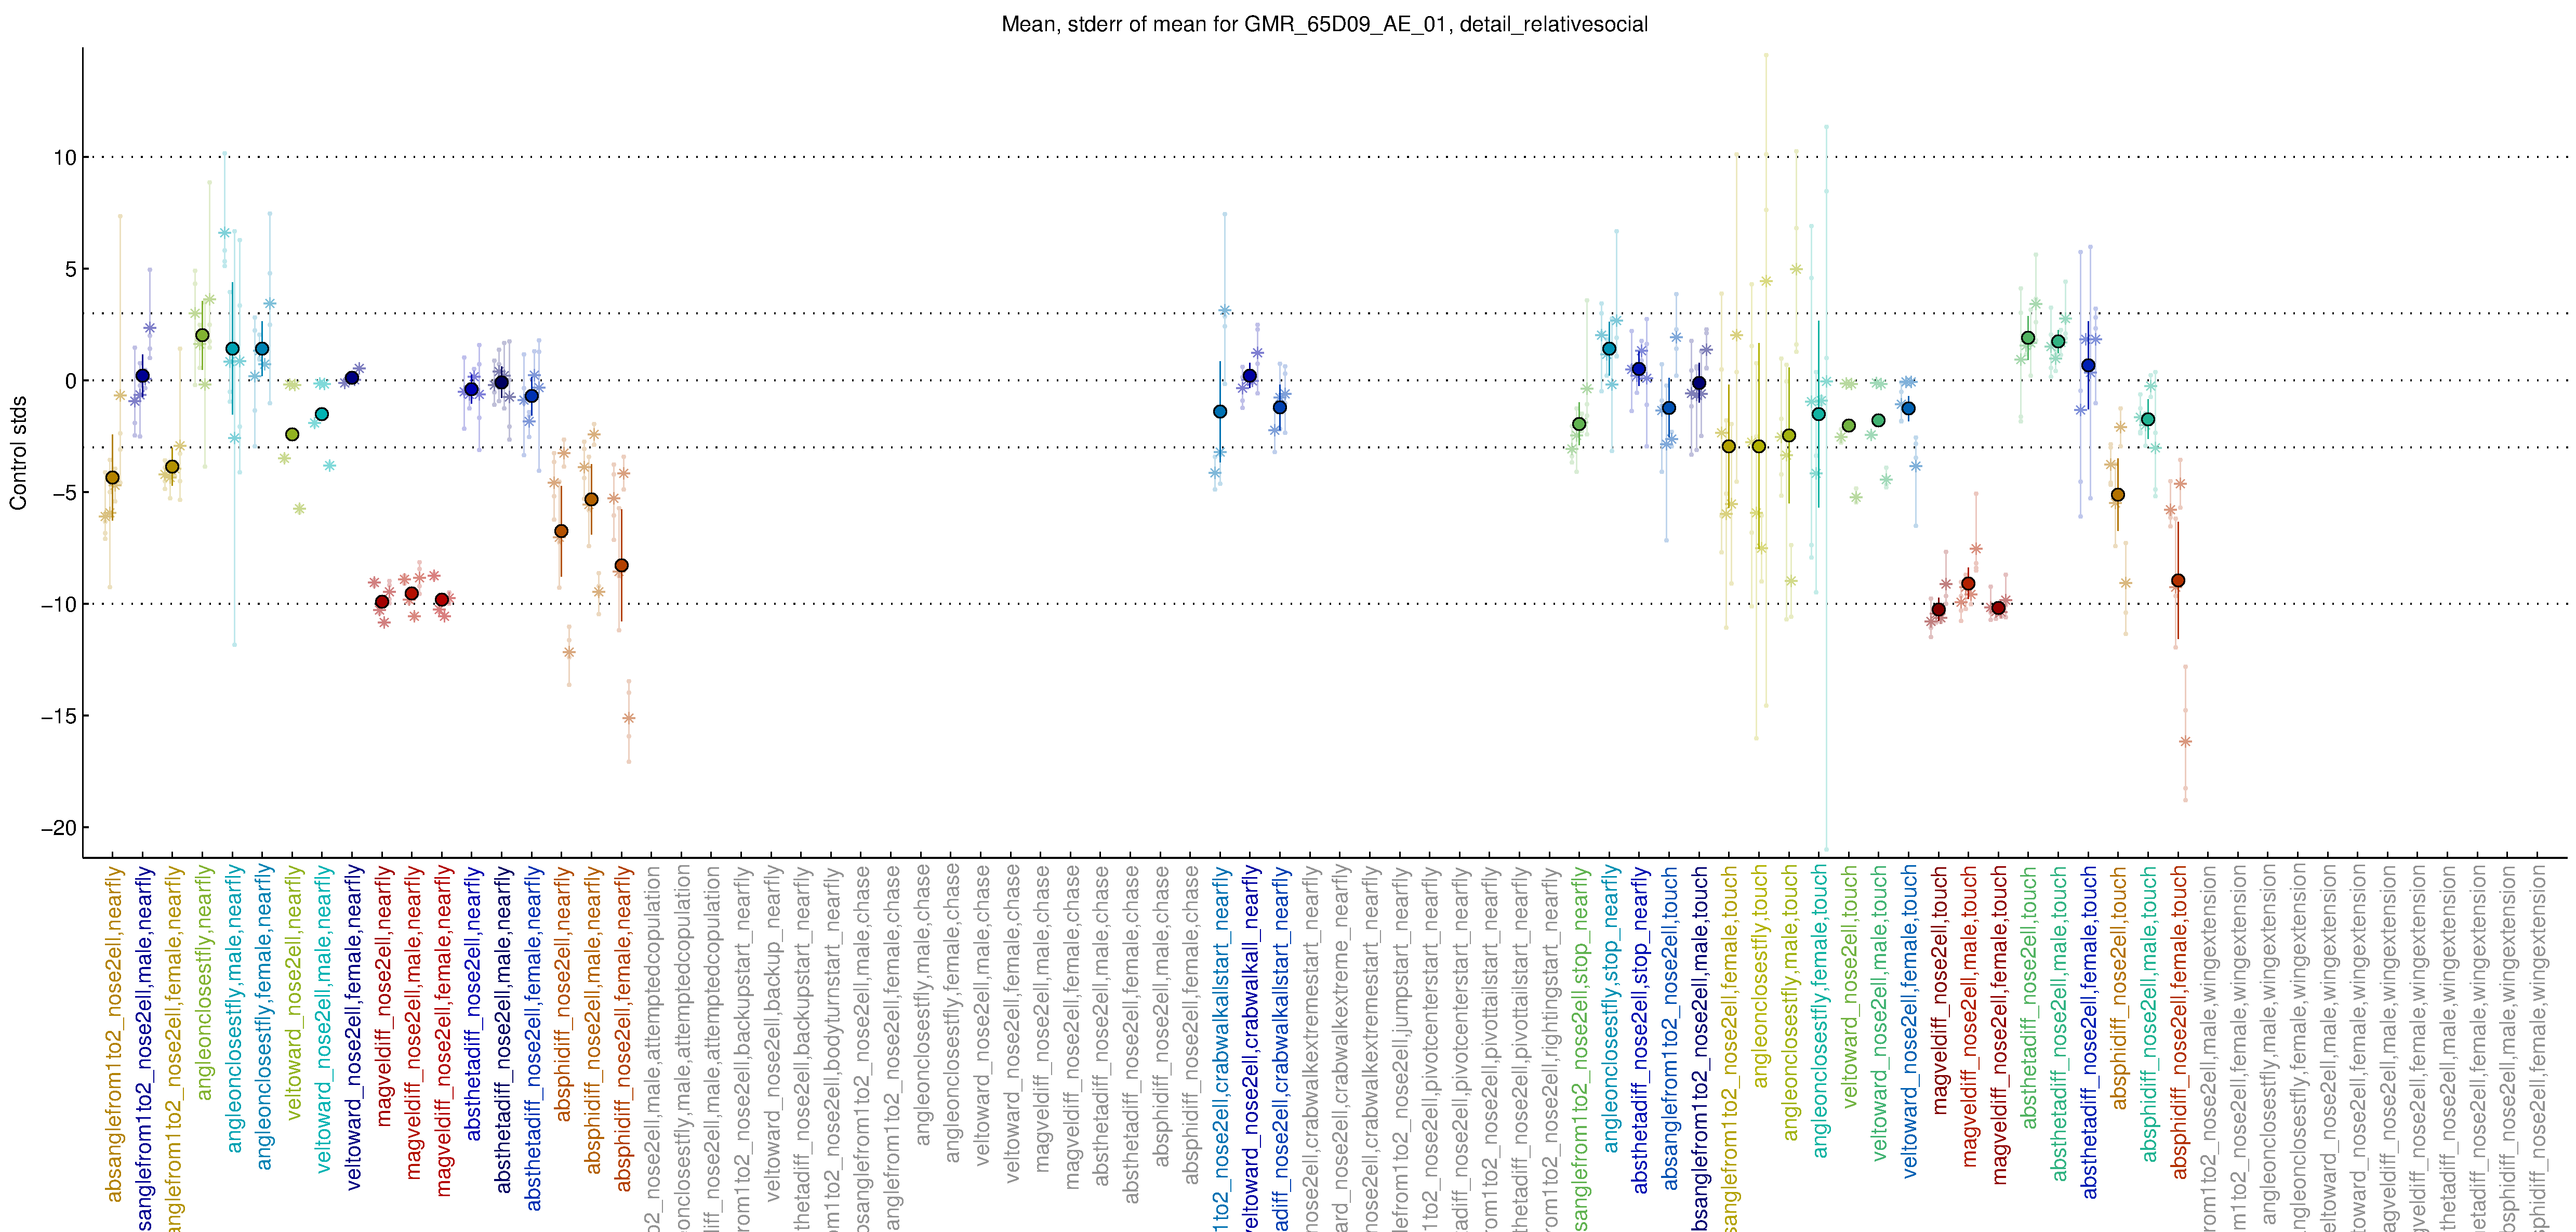The width and height of the screenshot is (2576, 1232).
Task: Select x-axis label 'veltoward_nose2ell,female,nearfly'
Action: point(353,1028)
